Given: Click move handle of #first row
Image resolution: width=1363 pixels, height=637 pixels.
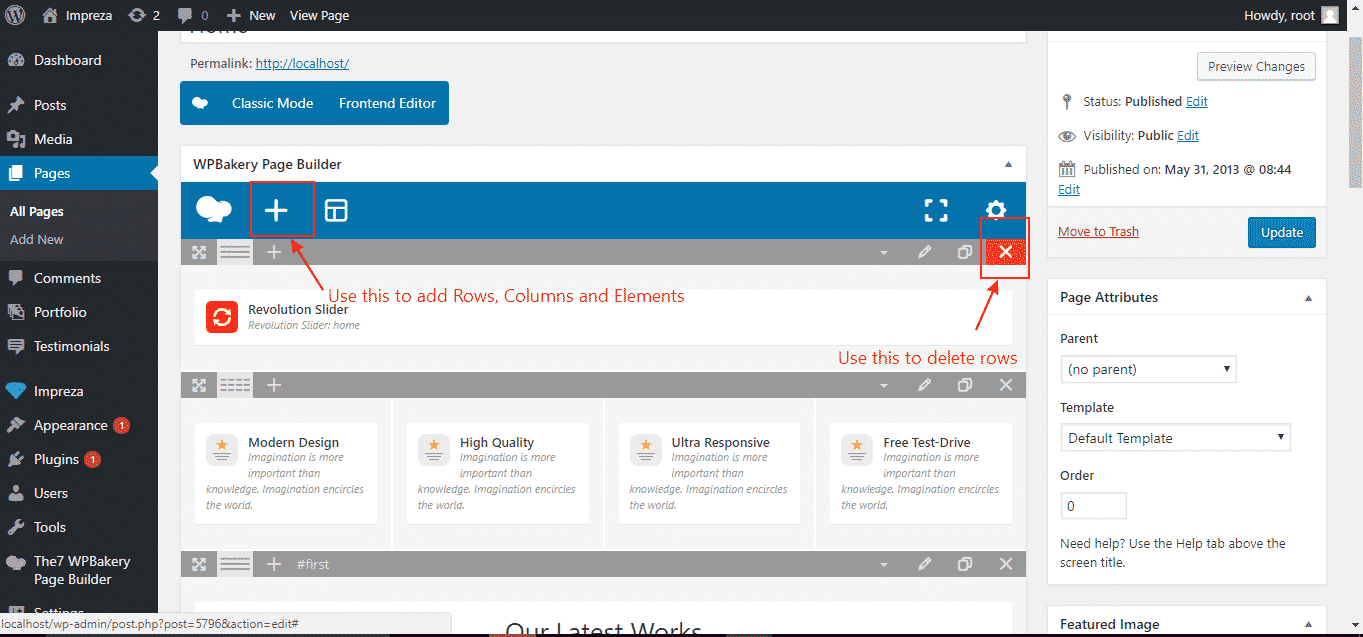Looking at the screenshot, I should [x=199, y=564].
